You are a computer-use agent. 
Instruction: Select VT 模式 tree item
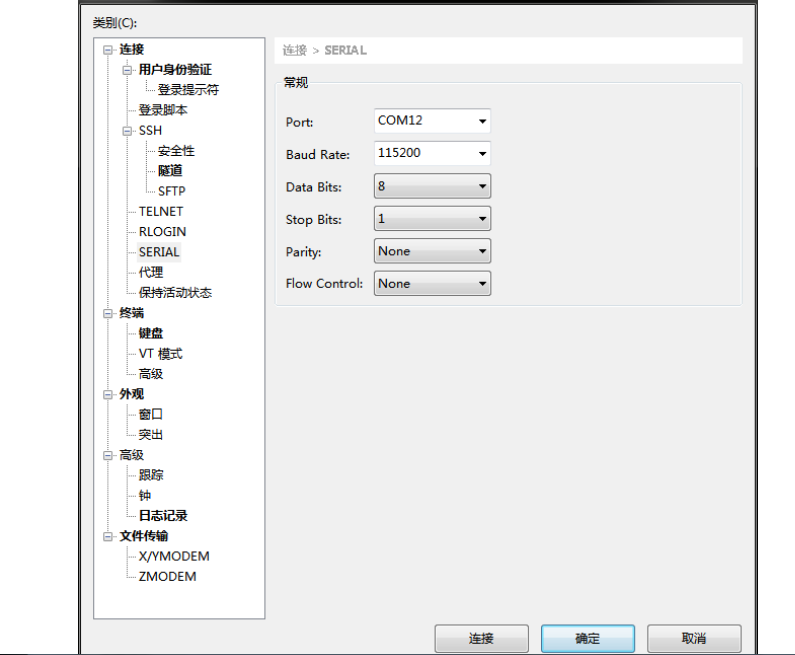click(161, 354)
